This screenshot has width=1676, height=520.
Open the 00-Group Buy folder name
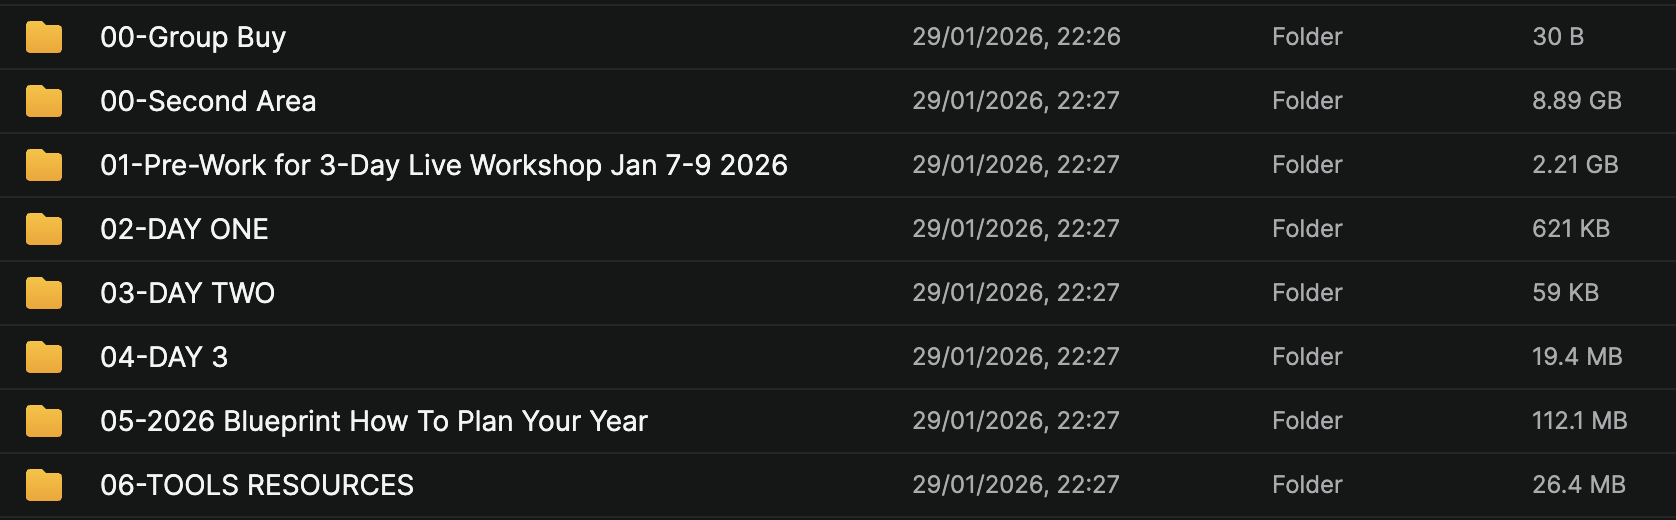click(x=193, y=37)
